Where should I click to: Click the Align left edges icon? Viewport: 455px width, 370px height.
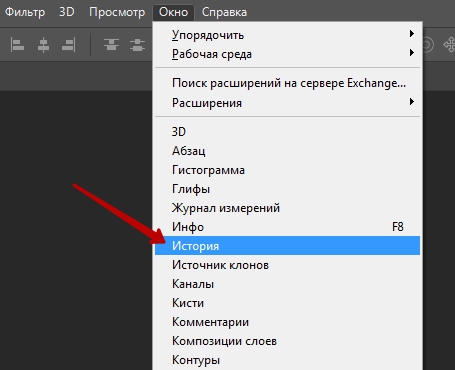coord(17,45)
